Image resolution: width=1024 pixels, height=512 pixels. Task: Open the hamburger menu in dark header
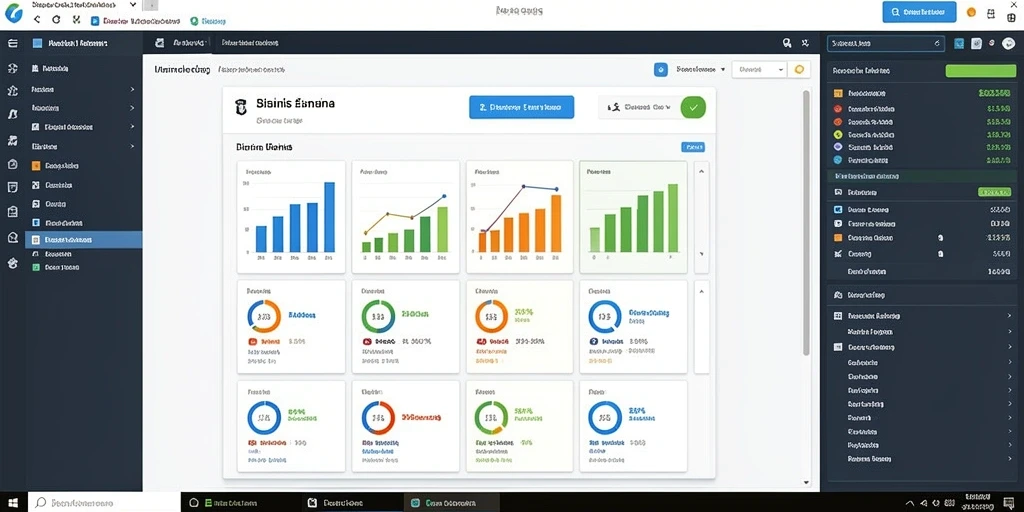point(12,43)
